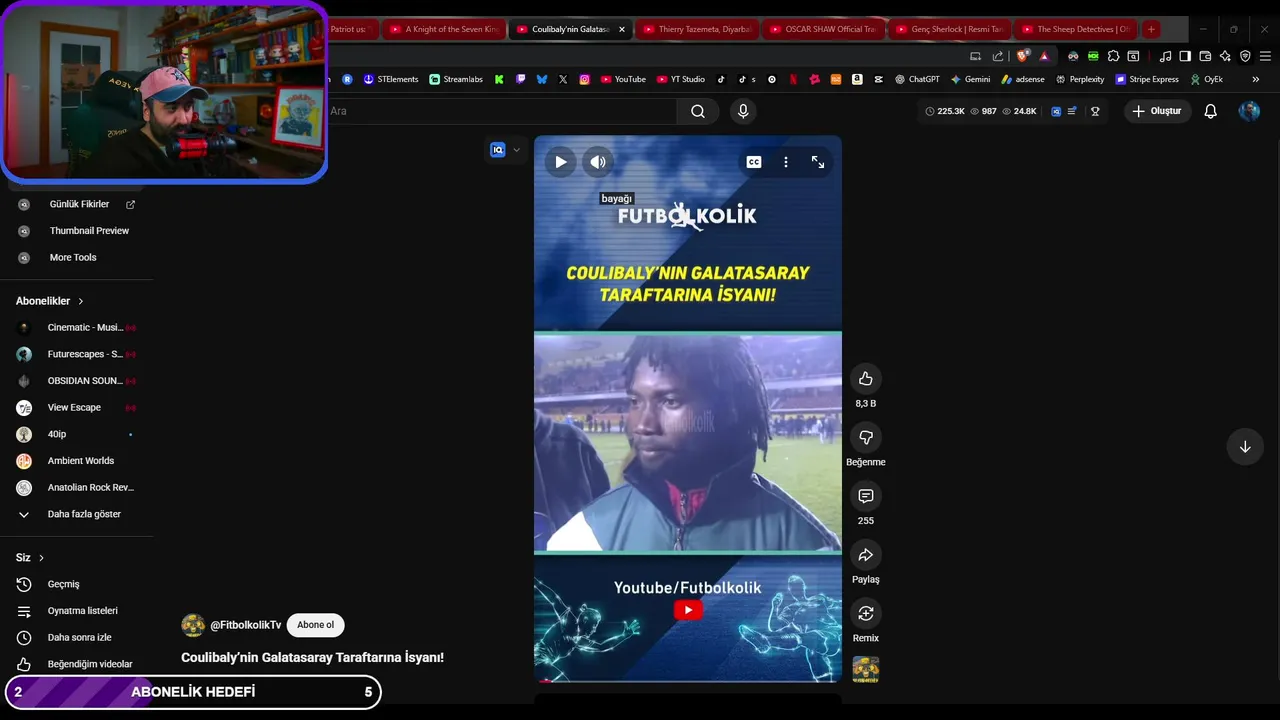Open the notifications bell
Image resolution: width=1280 pixels, height=720 pixels.
1211,111
